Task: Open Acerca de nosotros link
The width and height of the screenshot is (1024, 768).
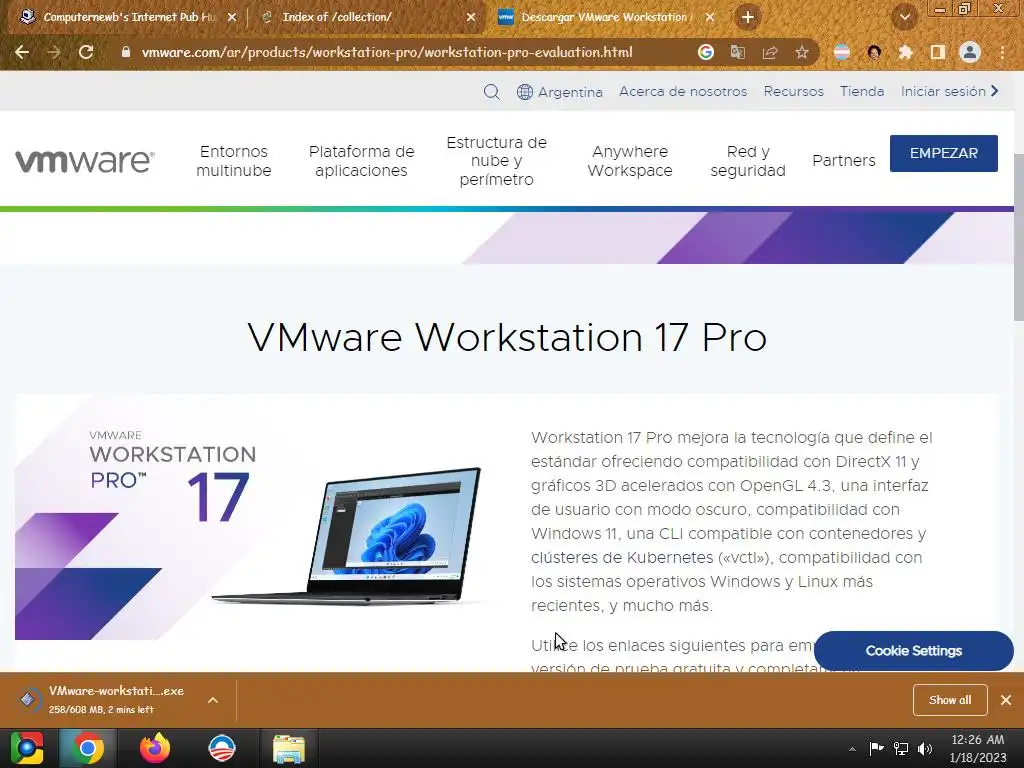Action: (x=682, y=91)
